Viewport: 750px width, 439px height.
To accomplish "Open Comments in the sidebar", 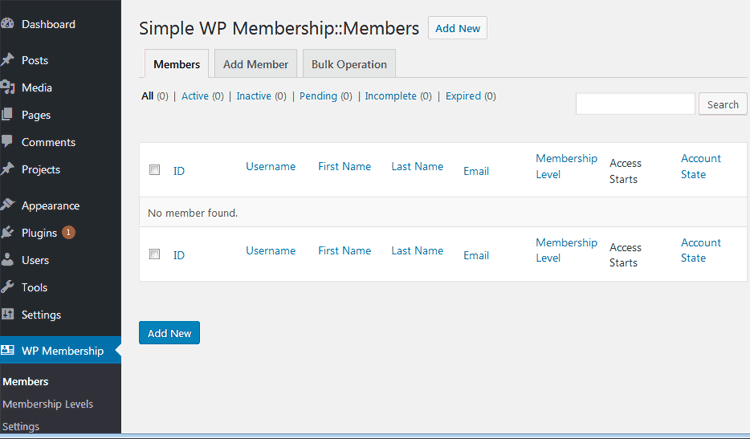I will [x=48, y=142].
